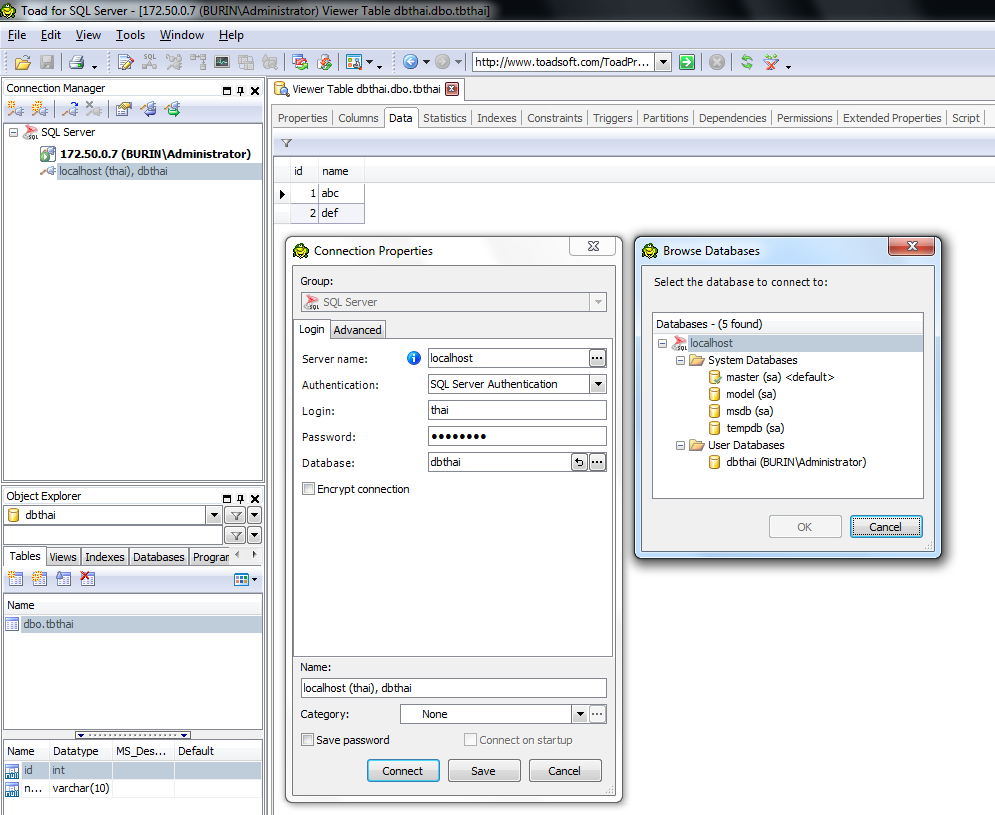The image size is (995, 815).
Task: Tick the Save password checkbox
Action: pyautogui.click(x=308, y=740)
